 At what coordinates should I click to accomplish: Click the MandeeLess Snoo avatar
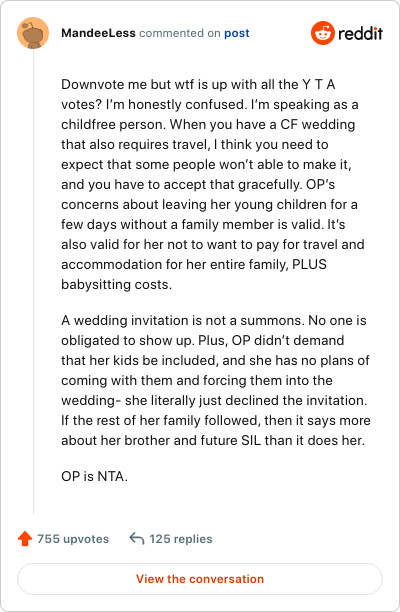tap(33, 33)
